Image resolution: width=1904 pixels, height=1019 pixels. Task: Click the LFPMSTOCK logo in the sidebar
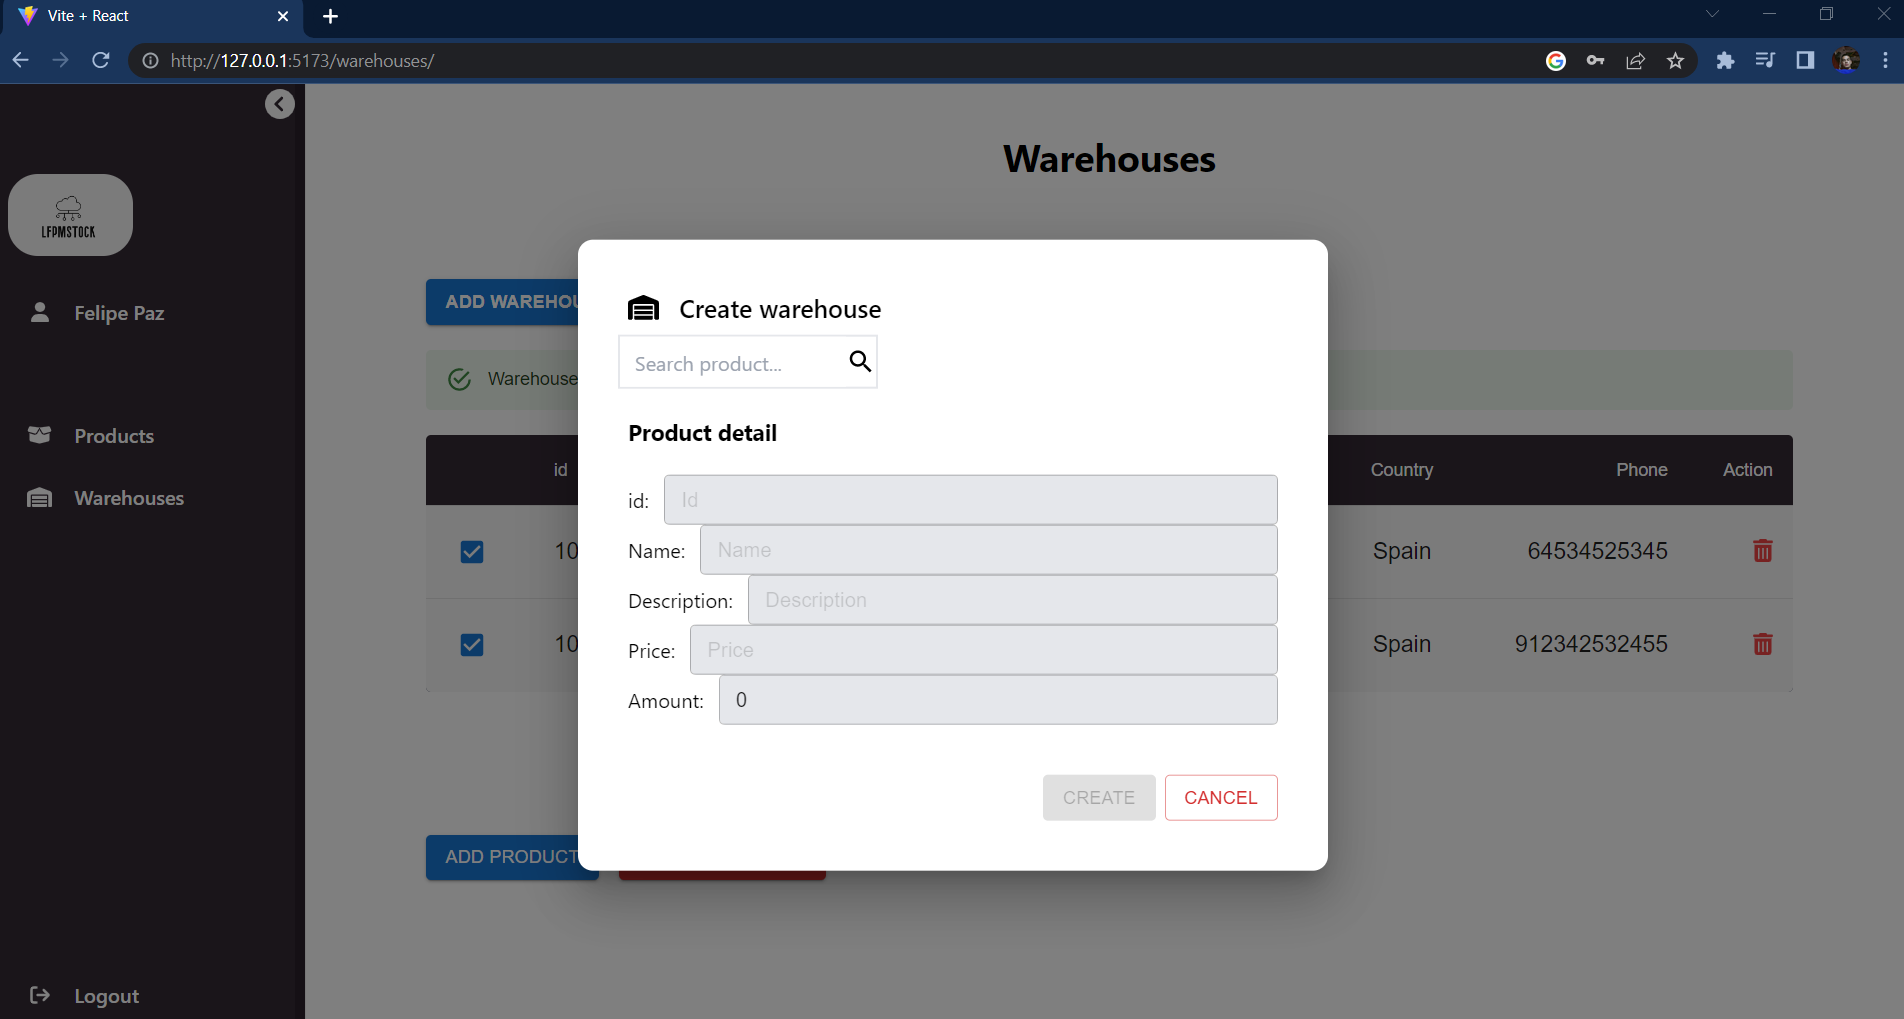pos(70,214)
